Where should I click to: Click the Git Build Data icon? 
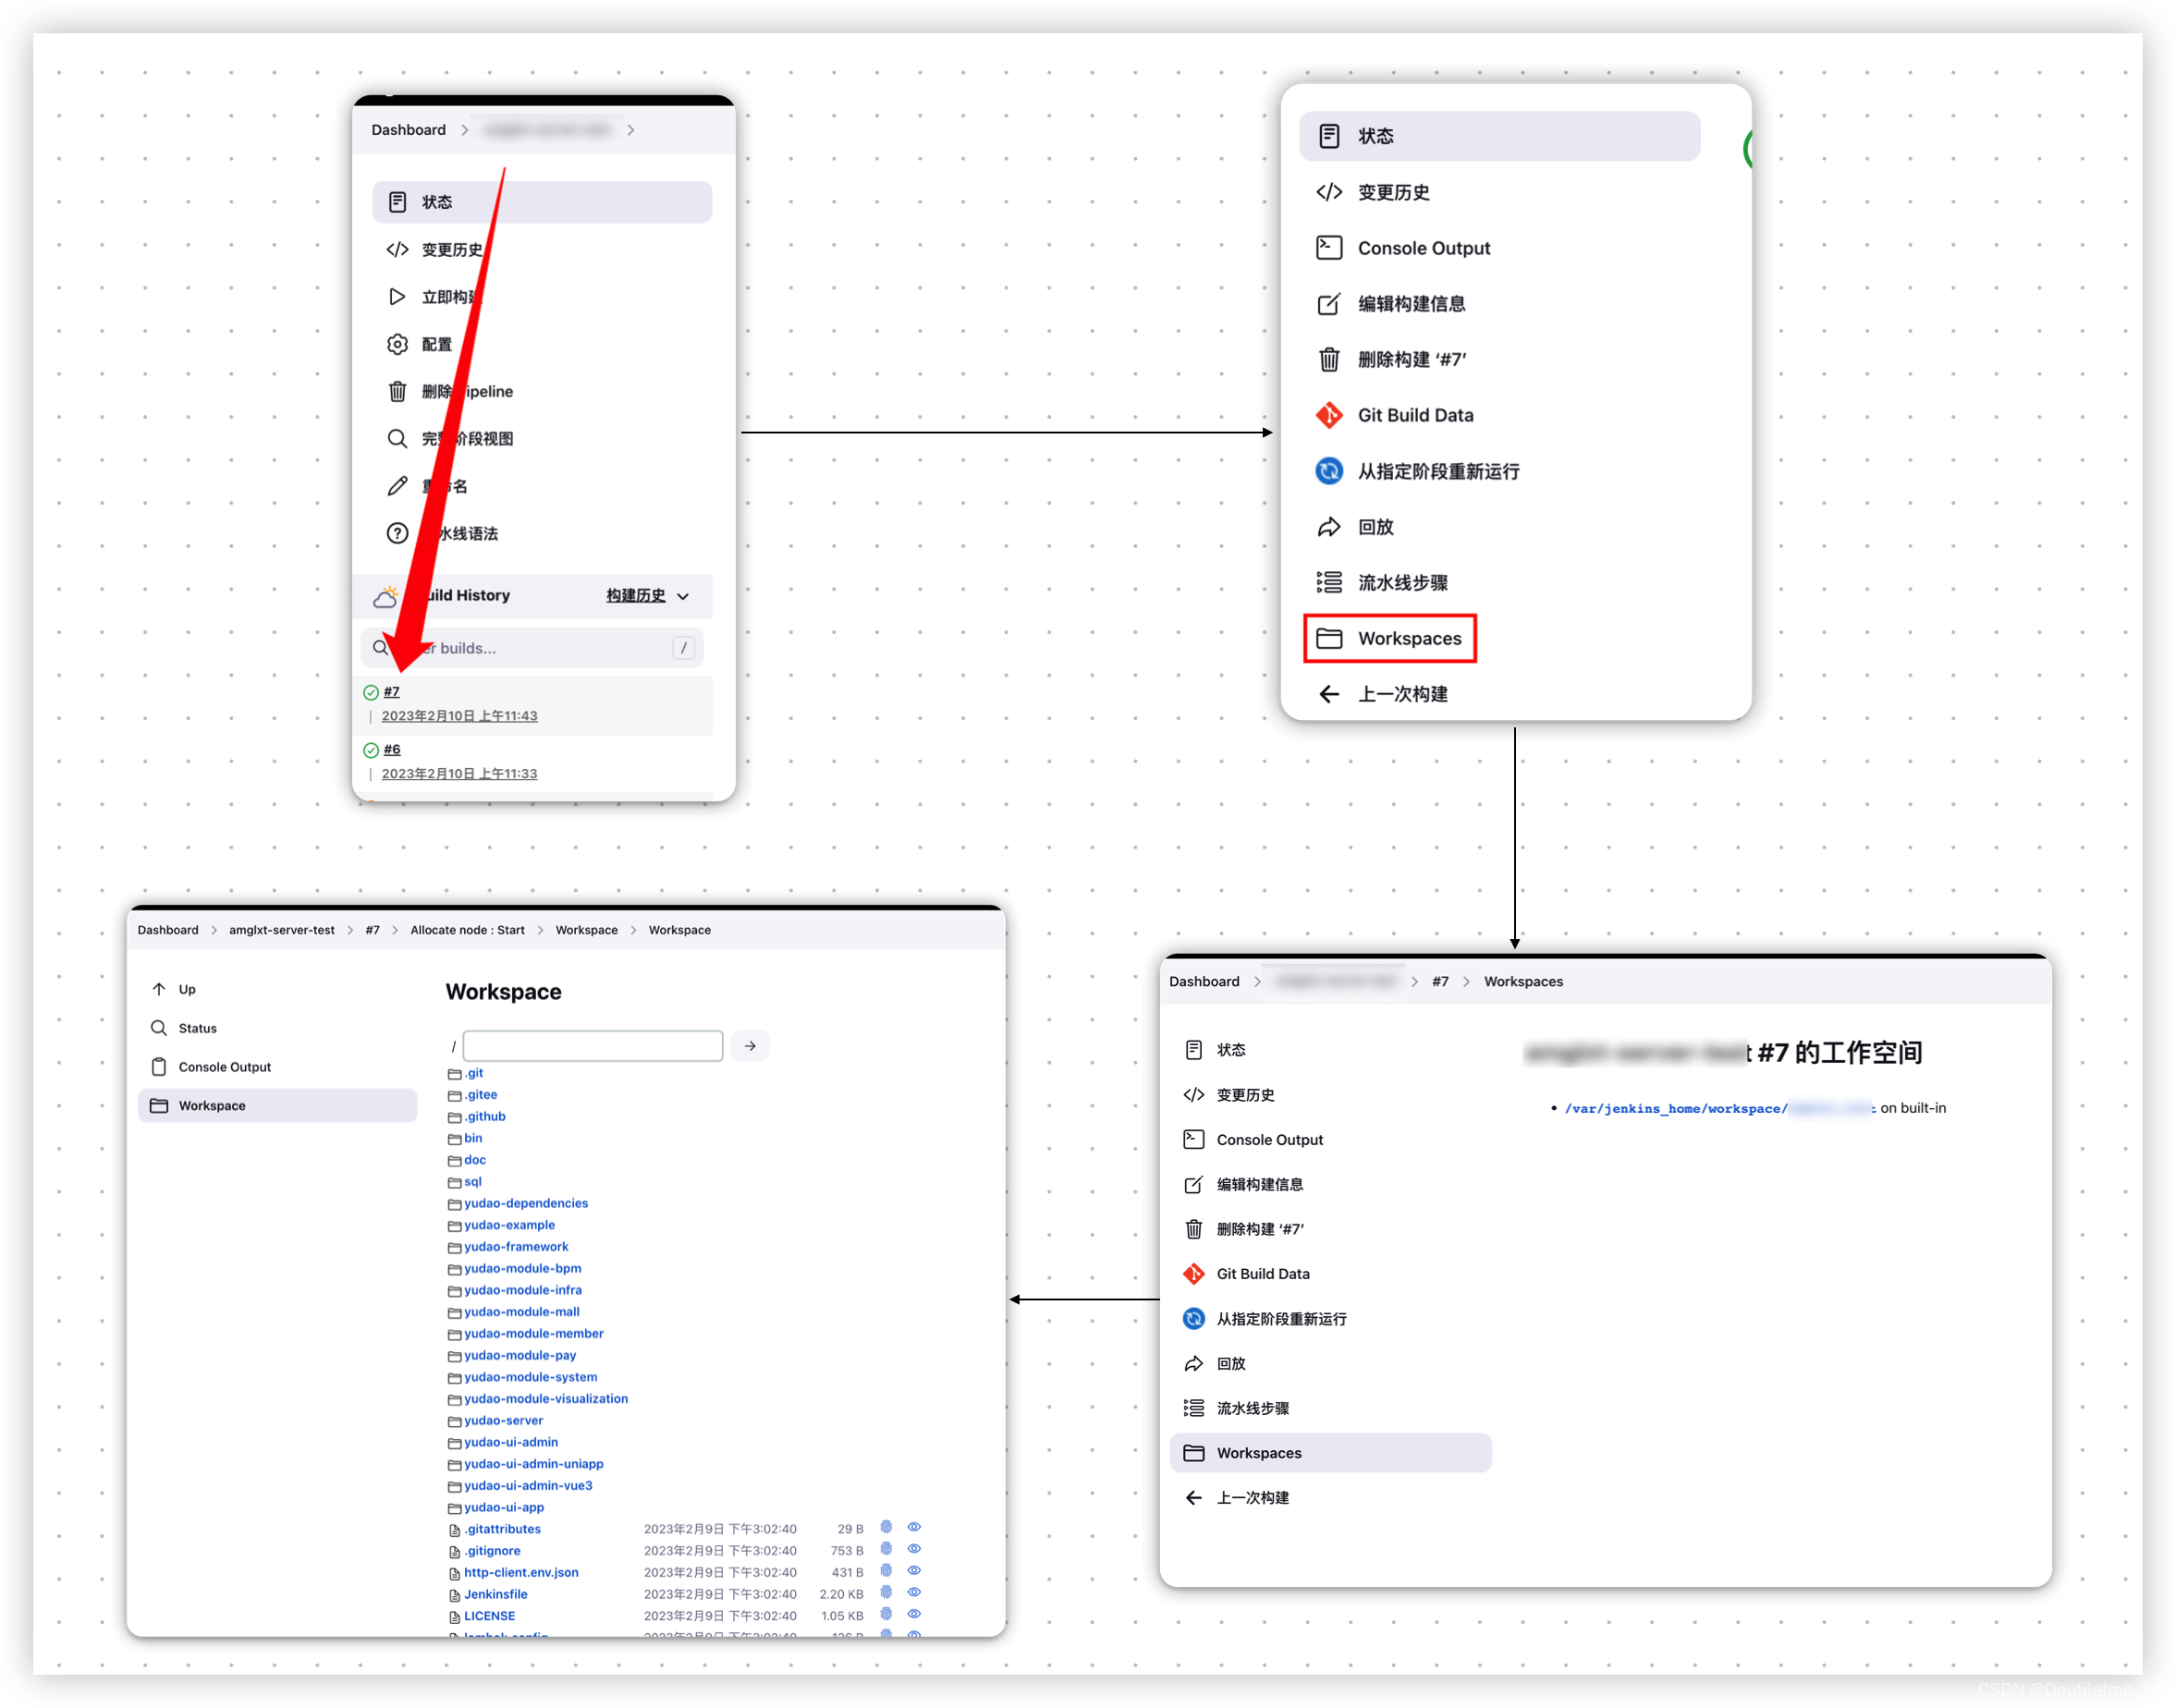pos(1330,411)
